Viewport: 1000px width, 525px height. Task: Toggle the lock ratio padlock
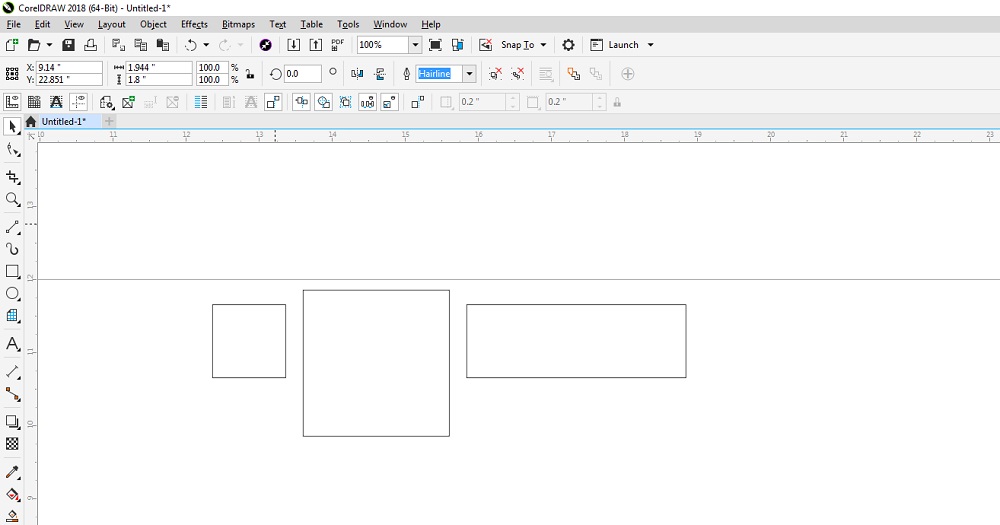(x=250, y=74)
